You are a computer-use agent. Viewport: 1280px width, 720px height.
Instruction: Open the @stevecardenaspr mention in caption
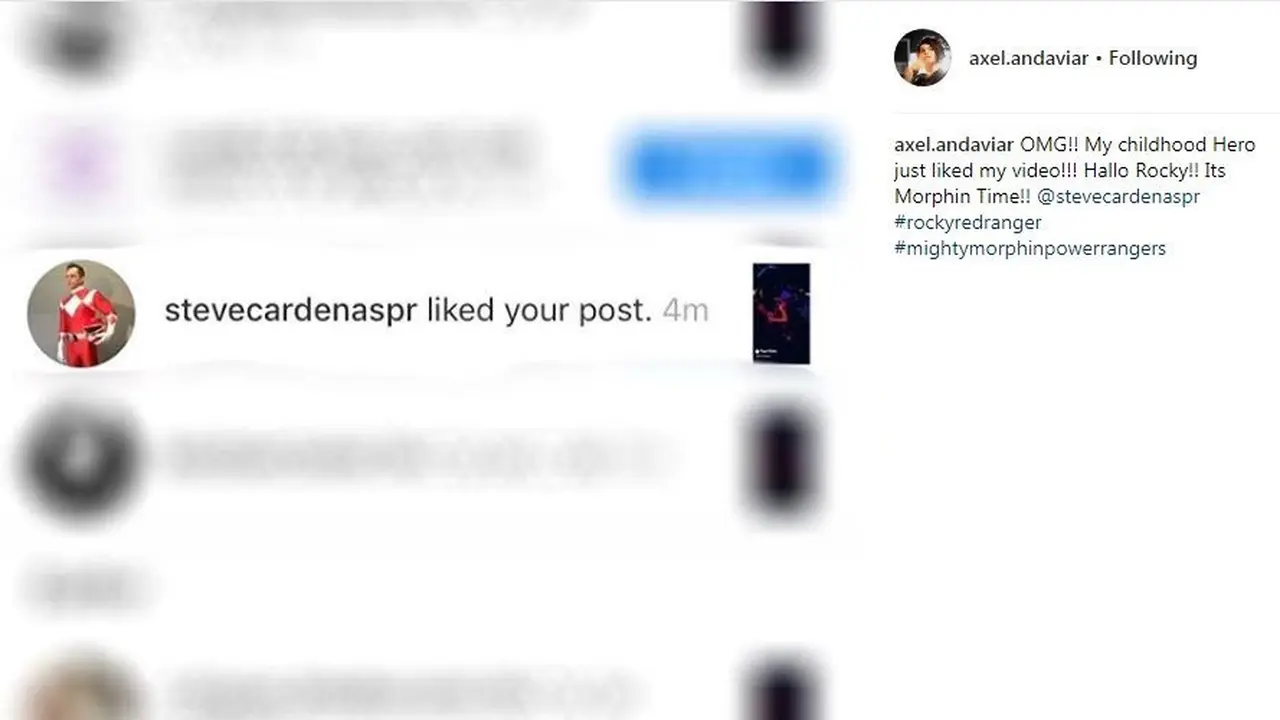[1119, 197]
